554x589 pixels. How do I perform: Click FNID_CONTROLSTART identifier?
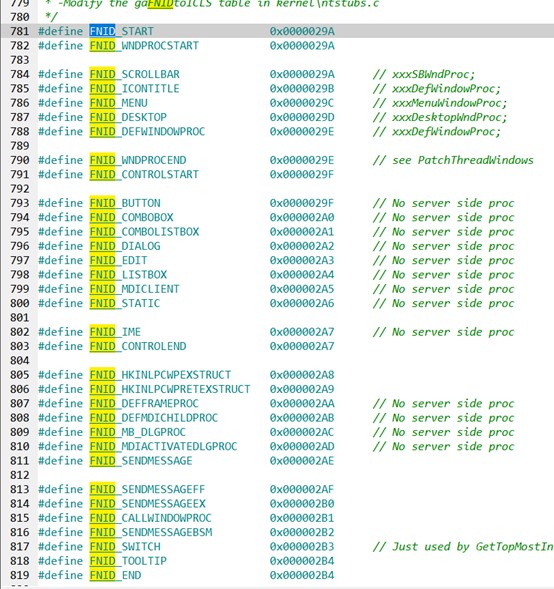click(144, 174)
